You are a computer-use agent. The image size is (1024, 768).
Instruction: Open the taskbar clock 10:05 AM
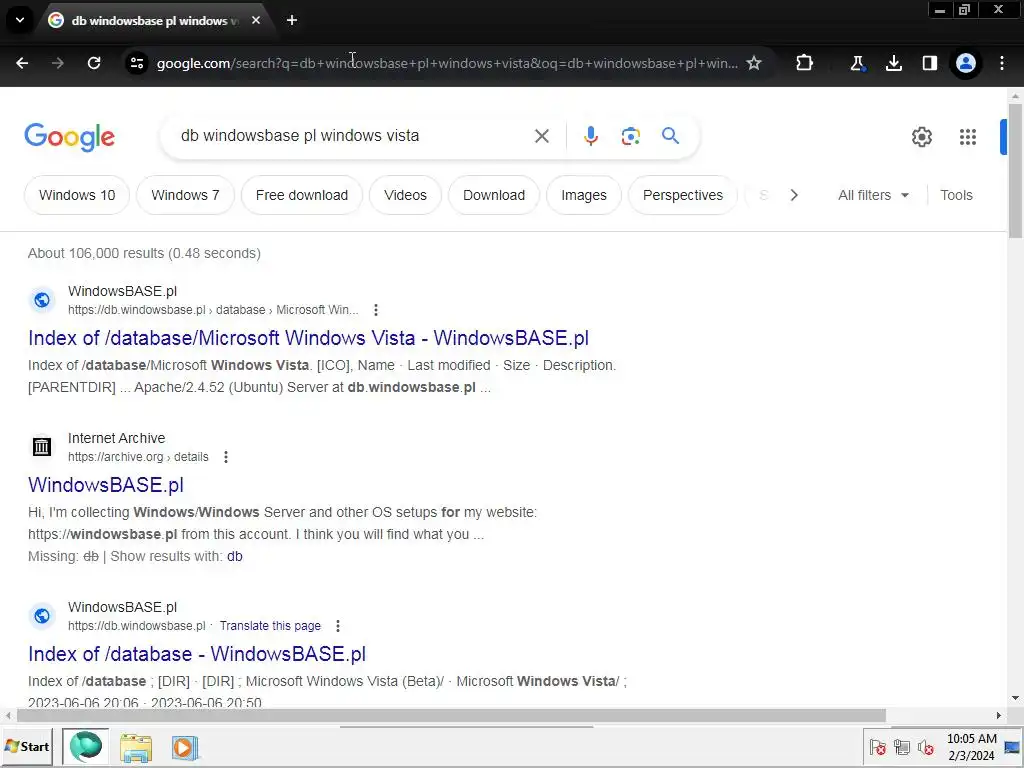click(972, 747)
